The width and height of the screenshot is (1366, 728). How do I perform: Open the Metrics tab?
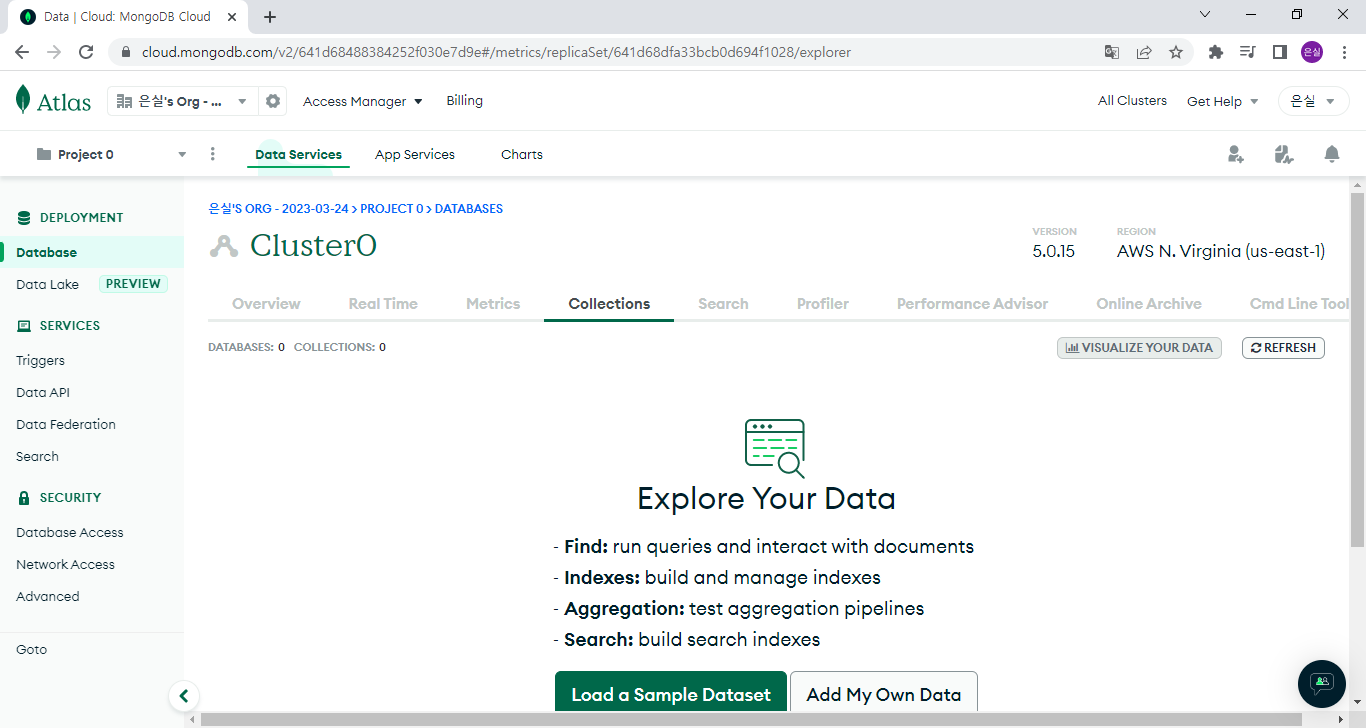click(493, 303)
